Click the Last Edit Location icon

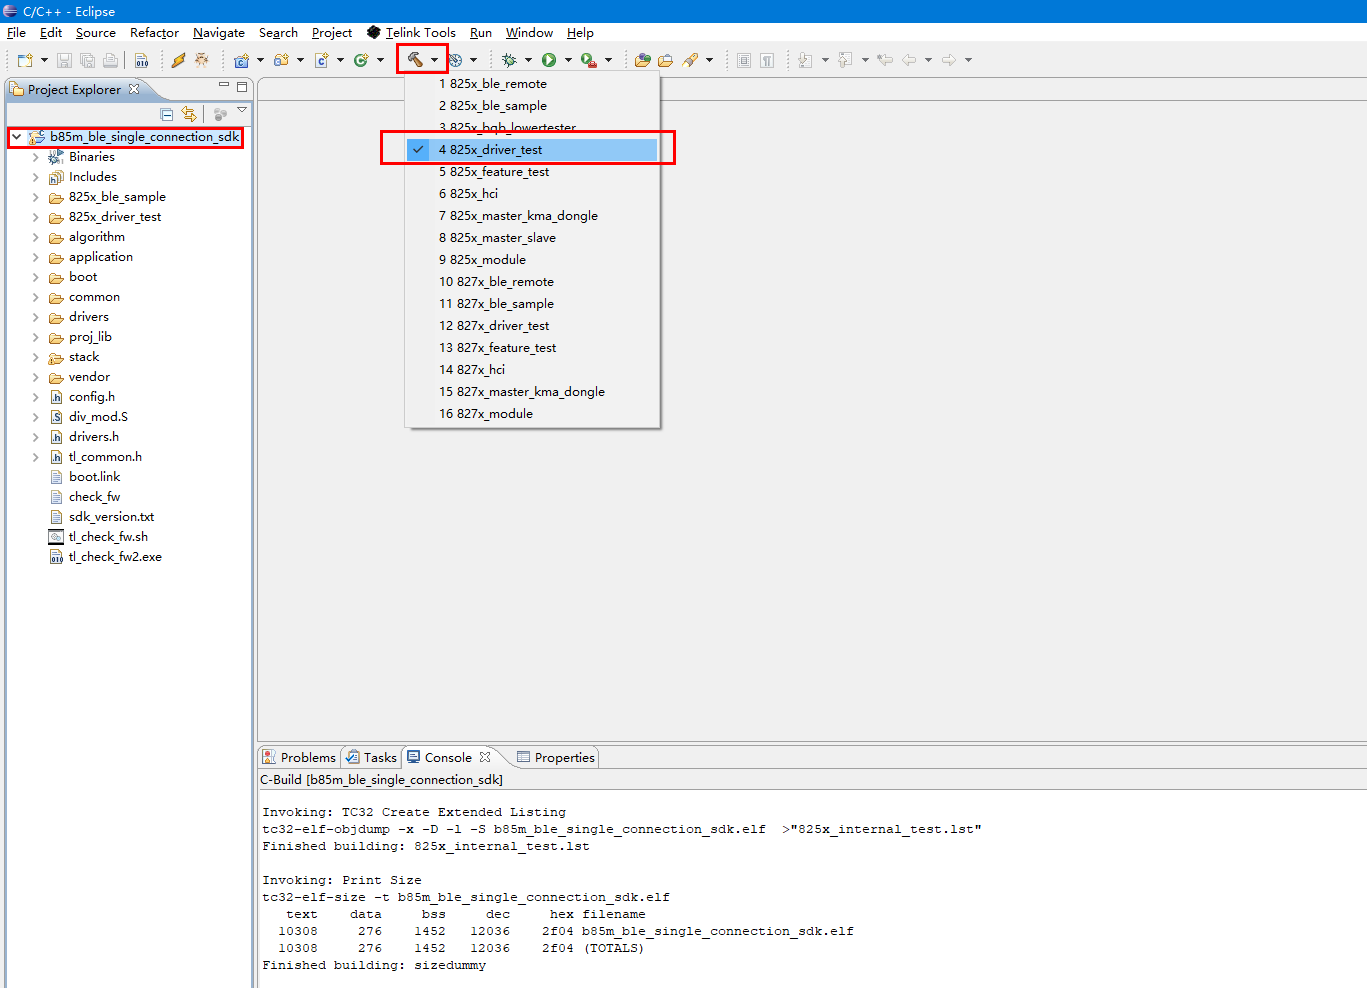885,60
